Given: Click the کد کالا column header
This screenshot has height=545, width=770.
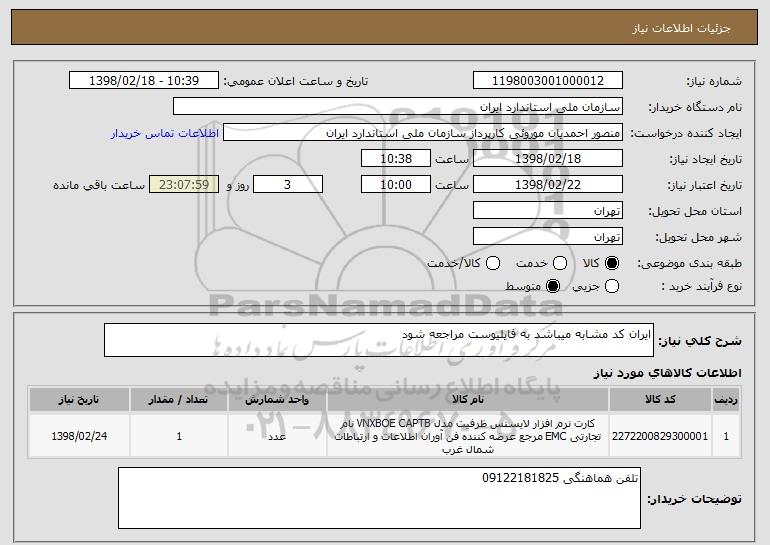Looking at the screenshot, I should tap(660, 400).
